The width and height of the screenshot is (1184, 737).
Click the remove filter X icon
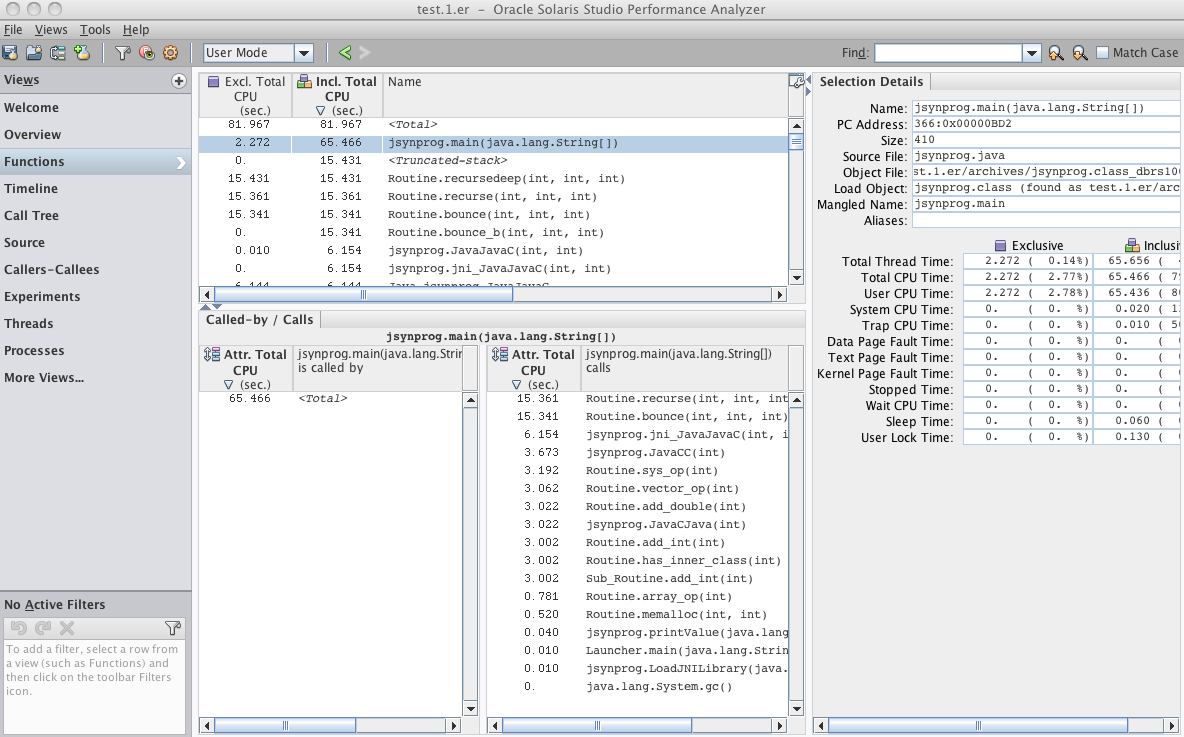pos(66,628)
